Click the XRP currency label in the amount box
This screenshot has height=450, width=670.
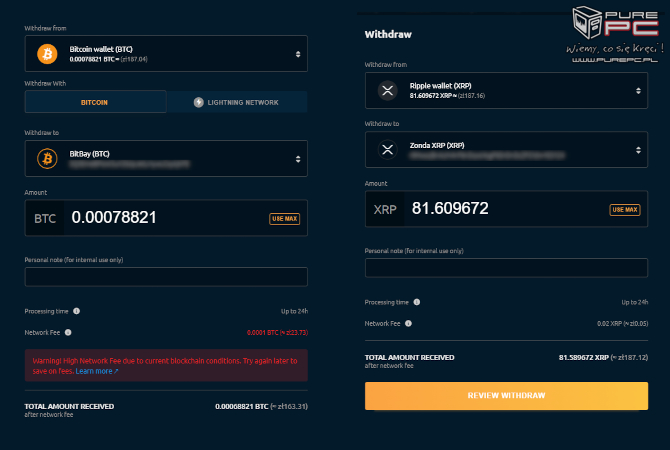(385, 210)
